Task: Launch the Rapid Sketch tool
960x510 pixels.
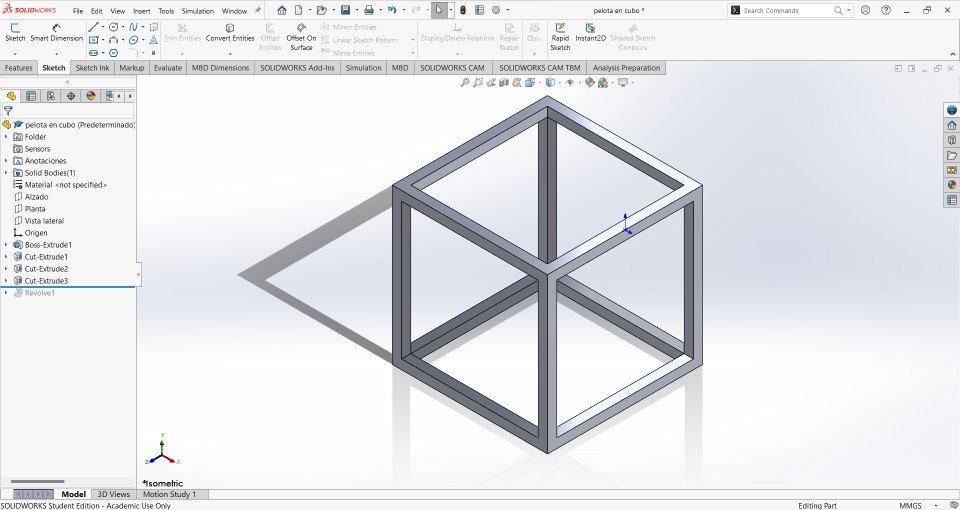Action: [x=560, y=37]
